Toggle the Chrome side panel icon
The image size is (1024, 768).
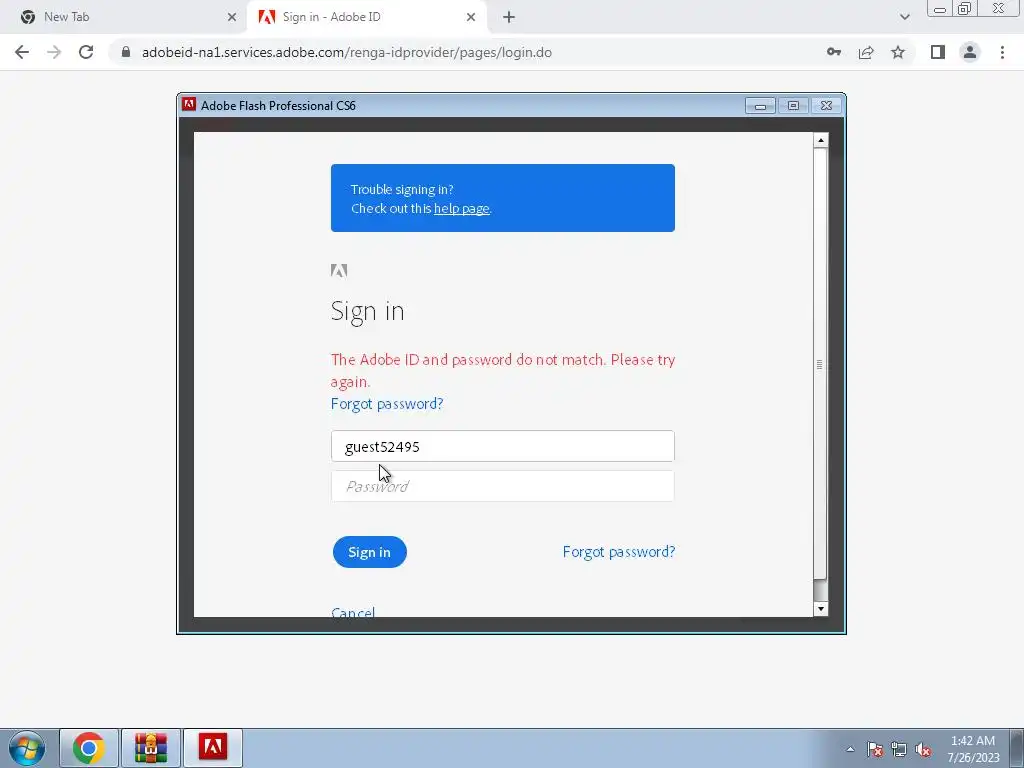point(938,52)
